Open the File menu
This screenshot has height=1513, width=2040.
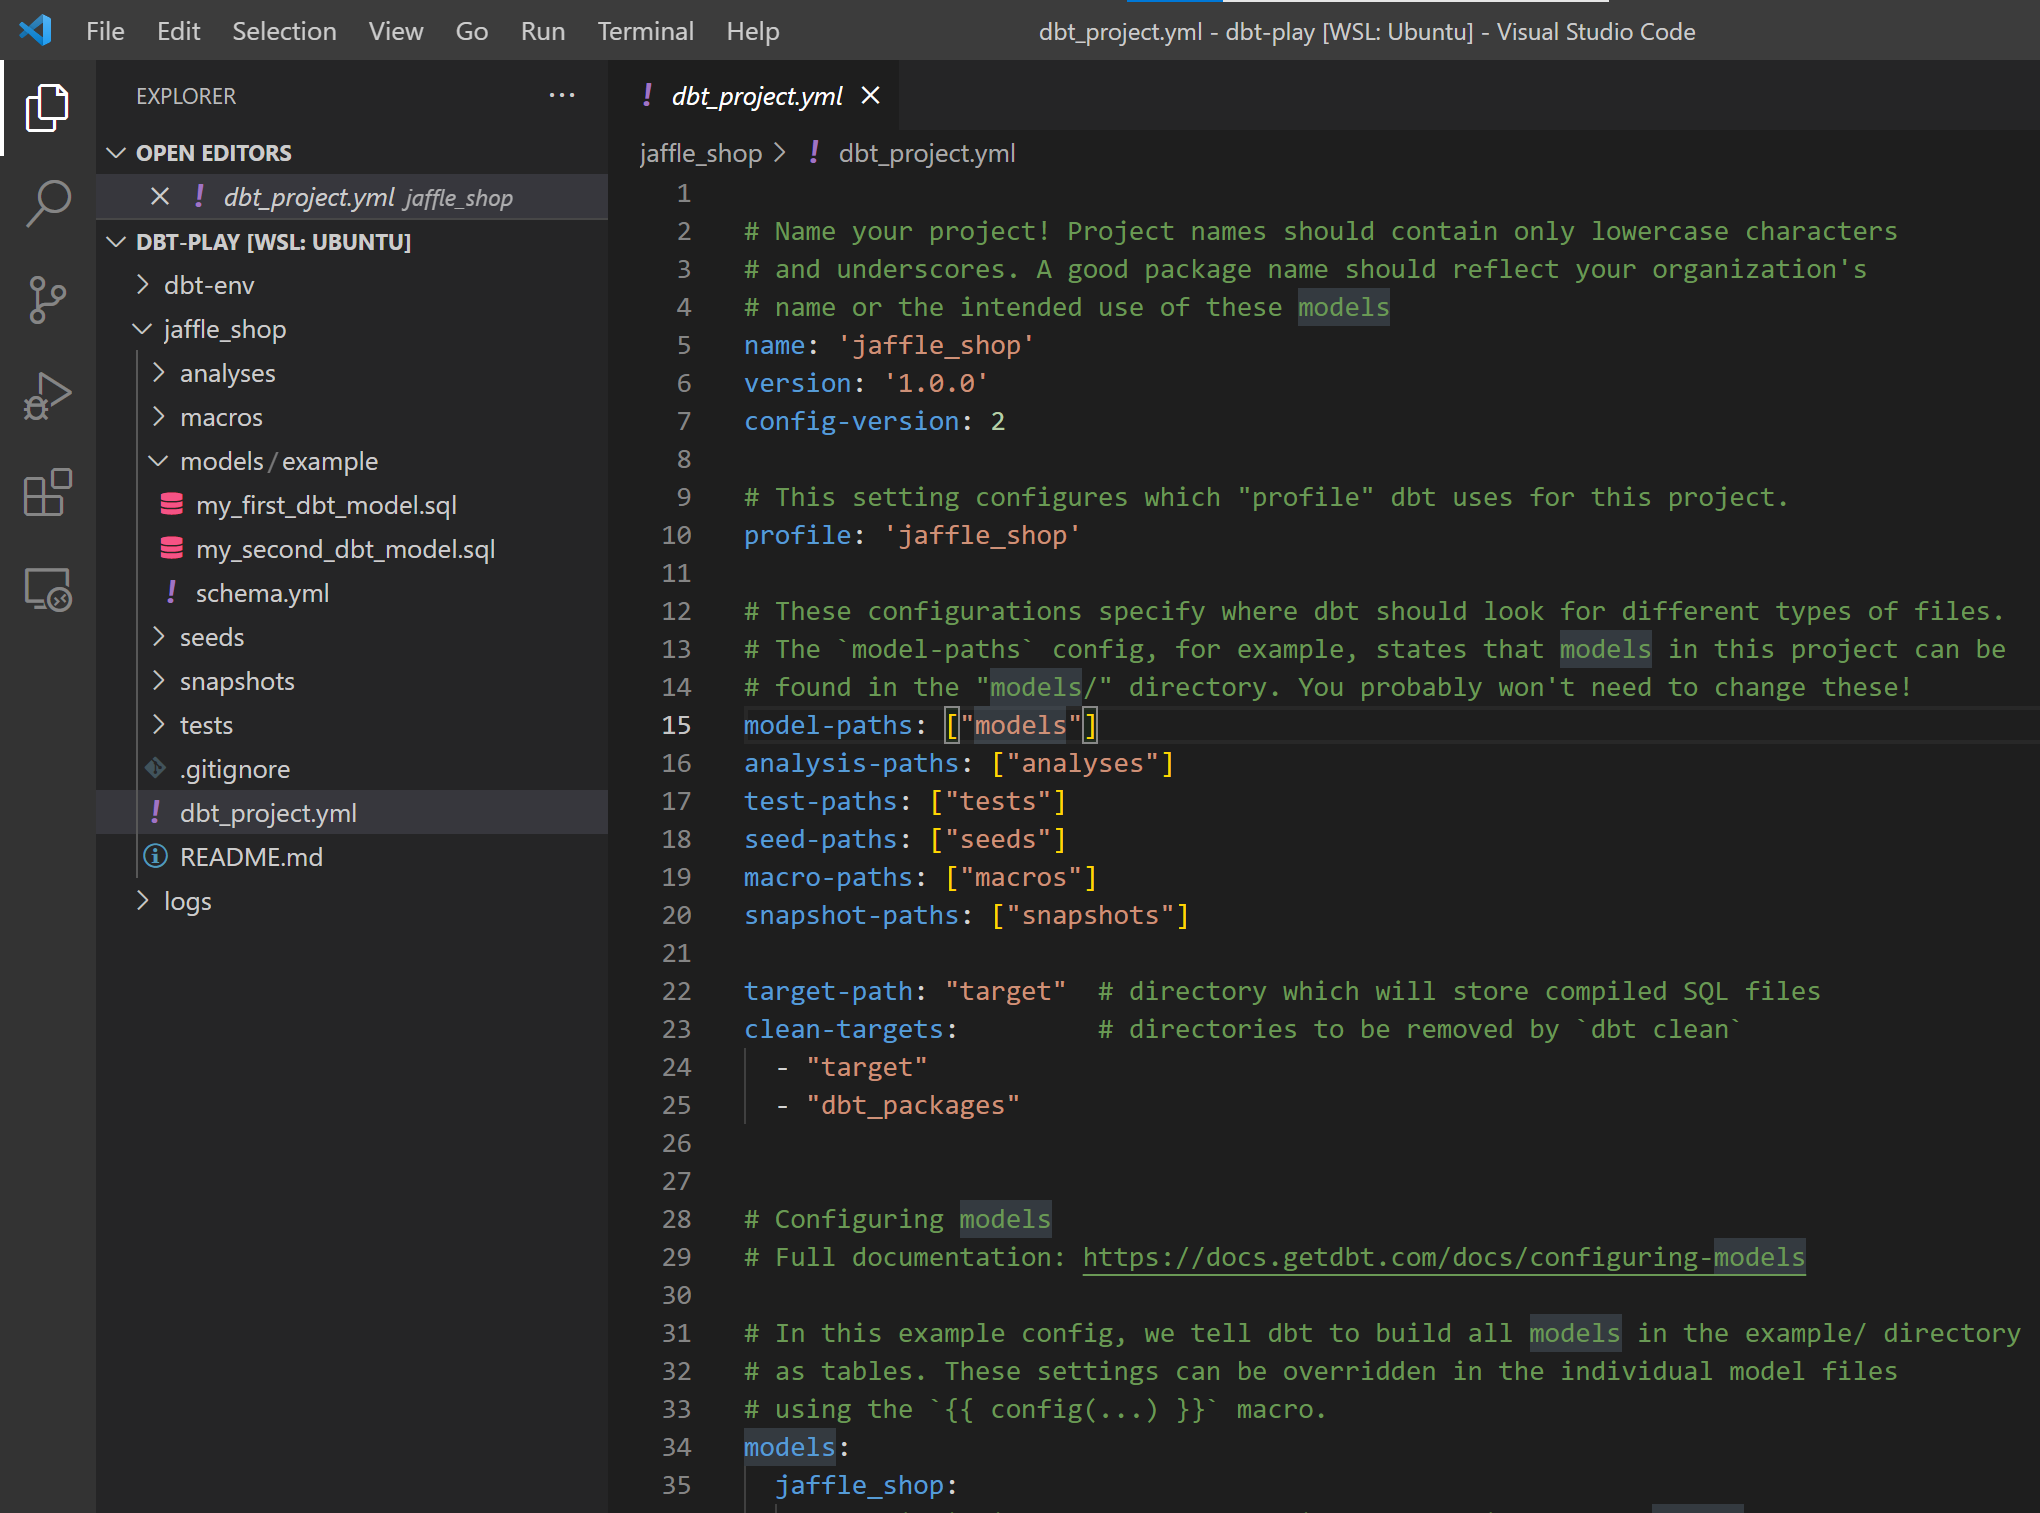tap(105, 31)
